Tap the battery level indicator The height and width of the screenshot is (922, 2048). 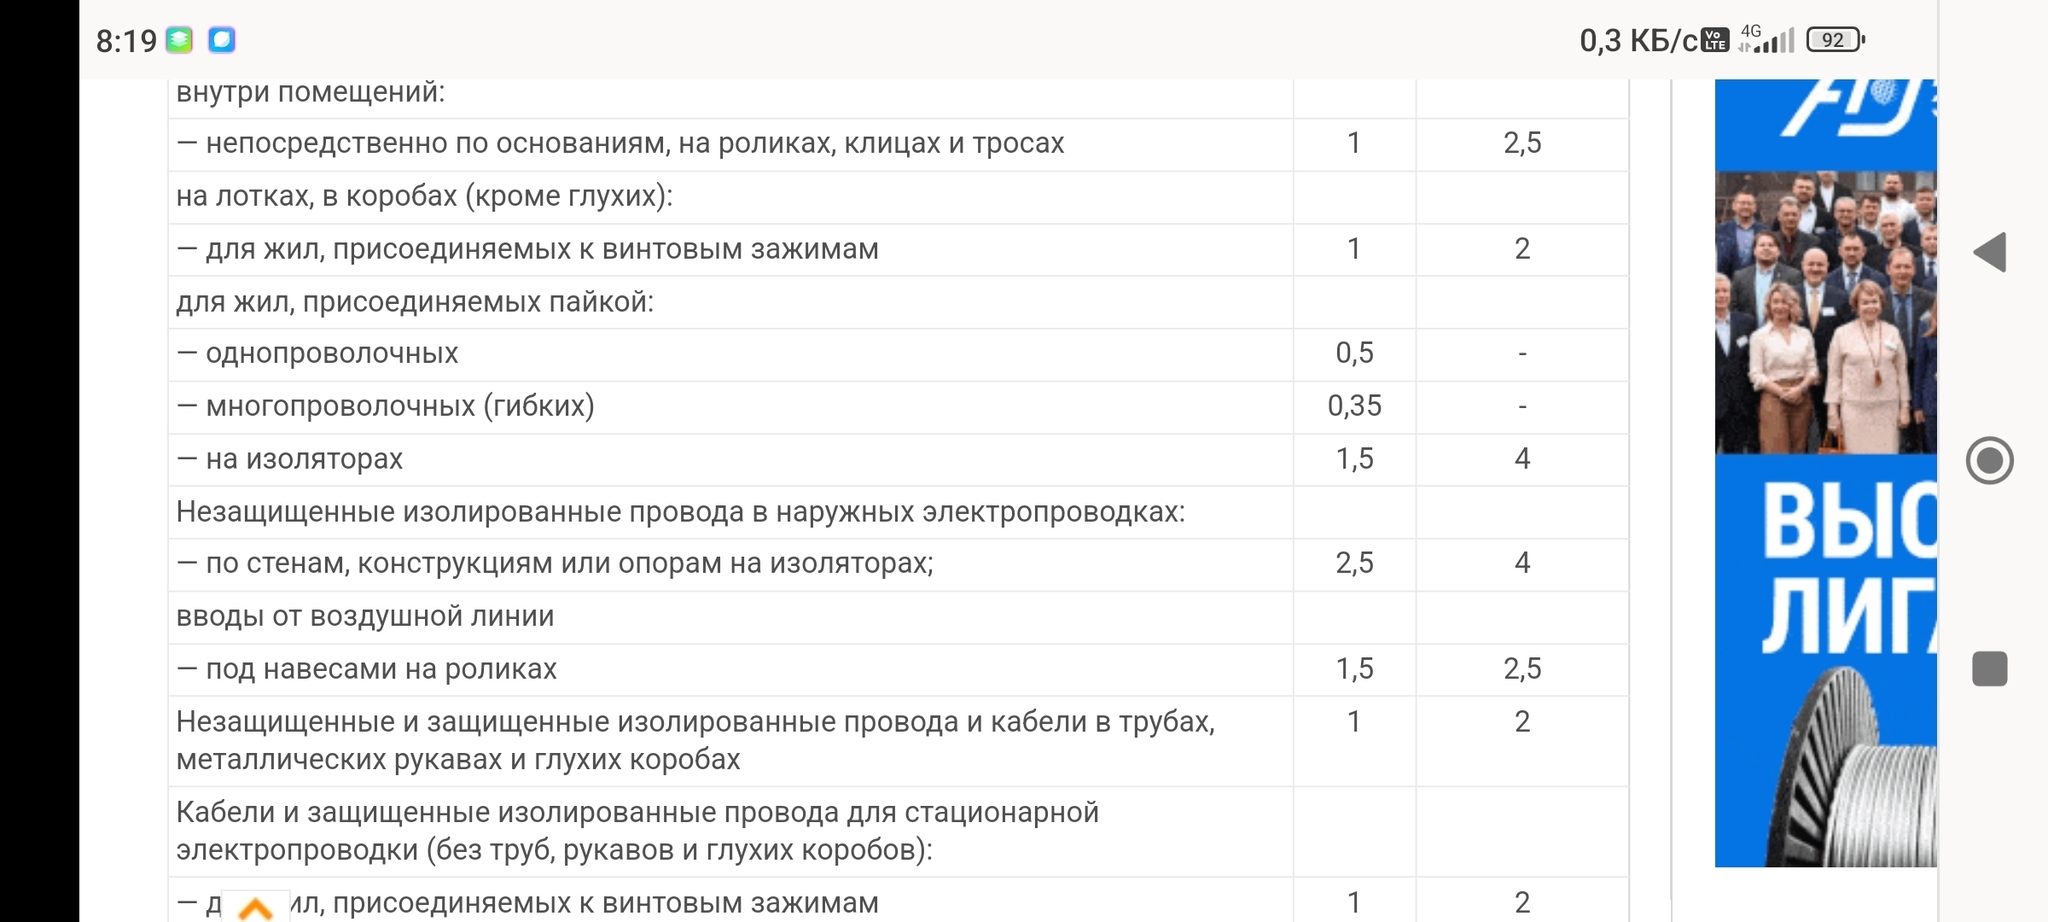point(1834,40)
